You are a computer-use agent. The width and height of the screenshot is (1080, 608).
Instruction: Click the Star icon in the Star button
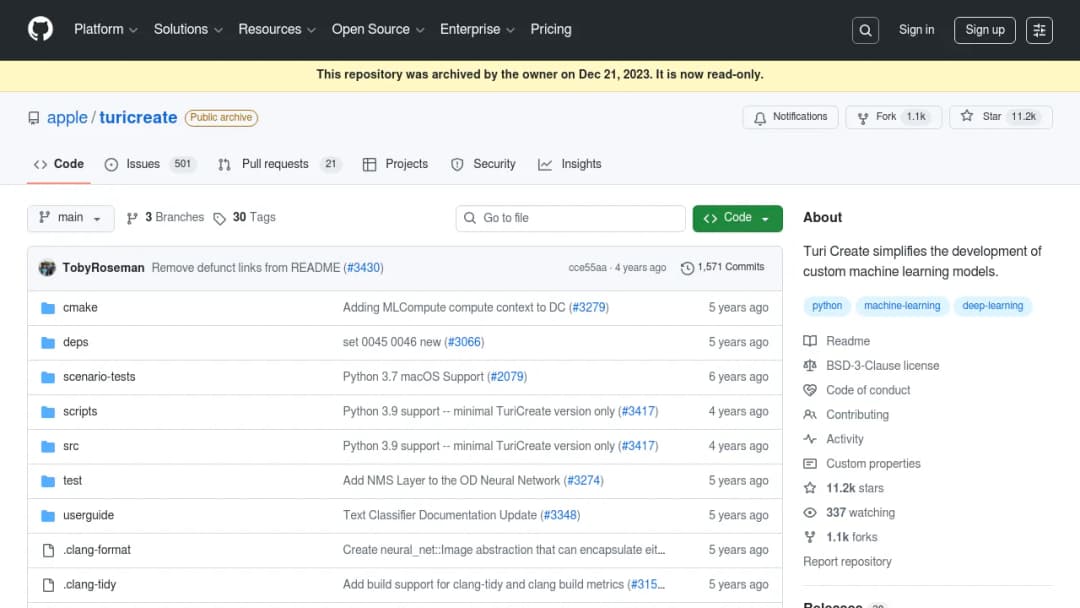click(967, 116)
